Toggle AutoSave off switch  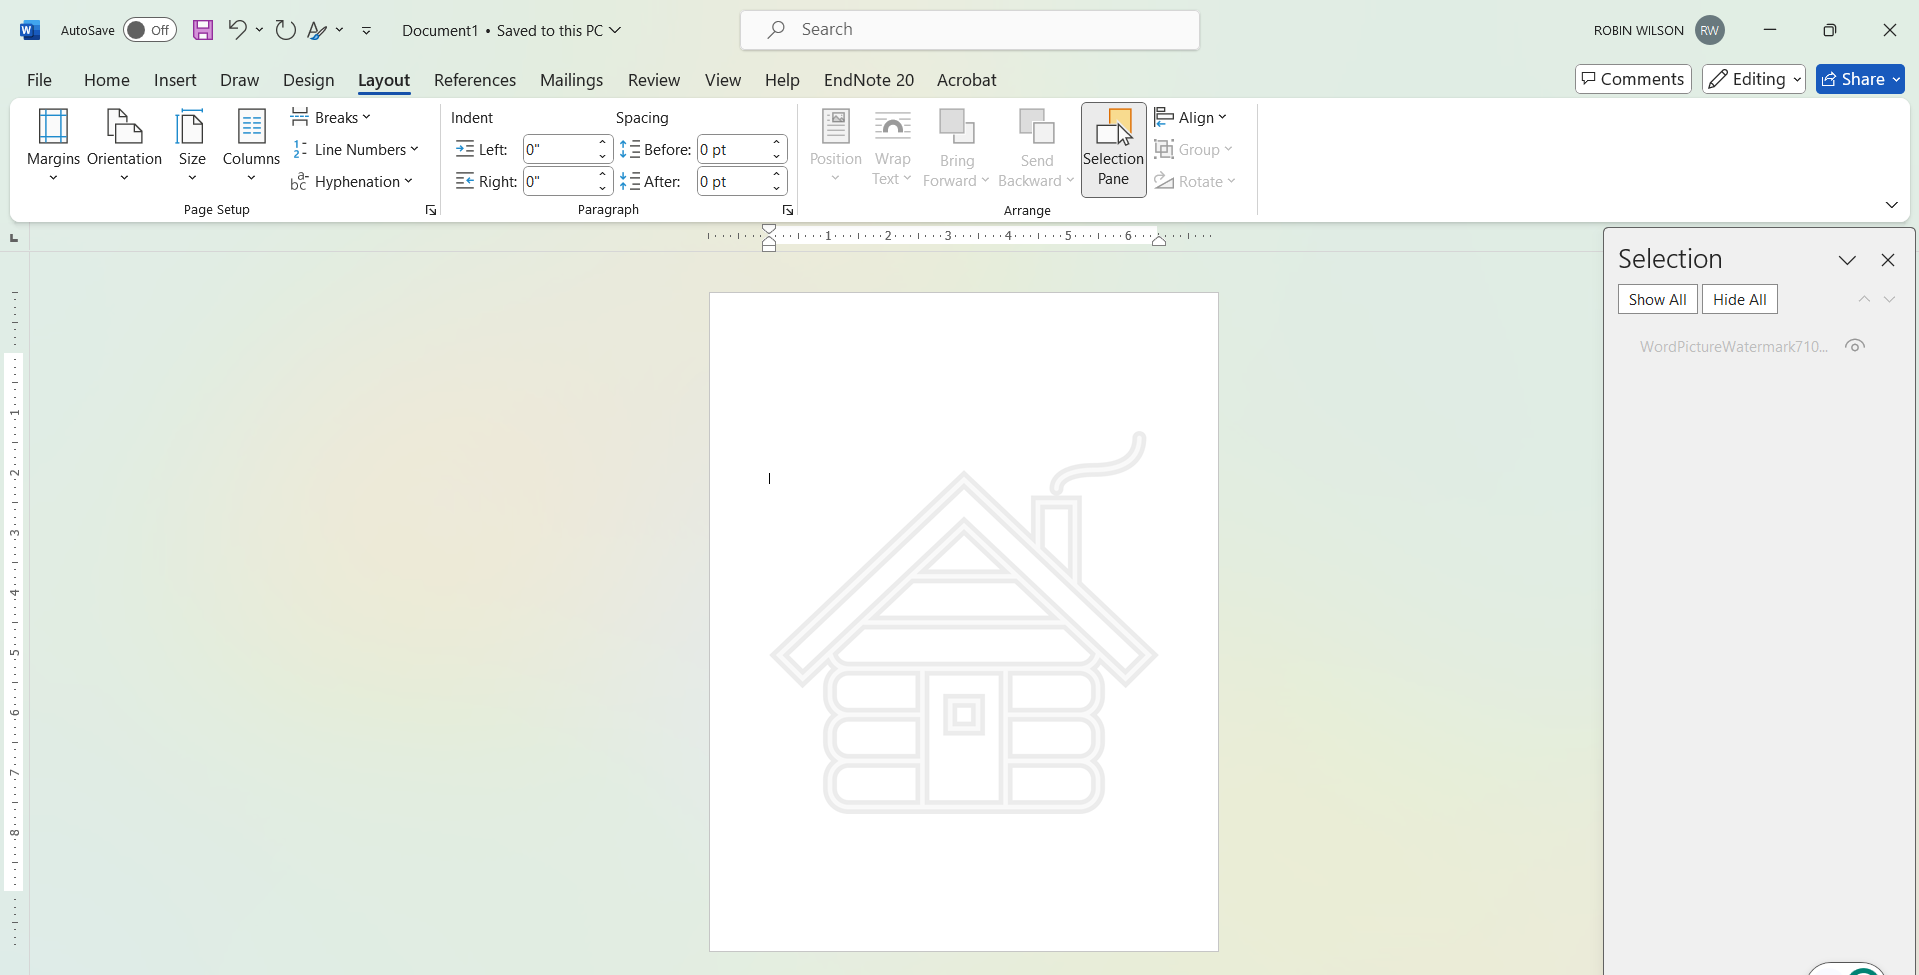point(149,29)
